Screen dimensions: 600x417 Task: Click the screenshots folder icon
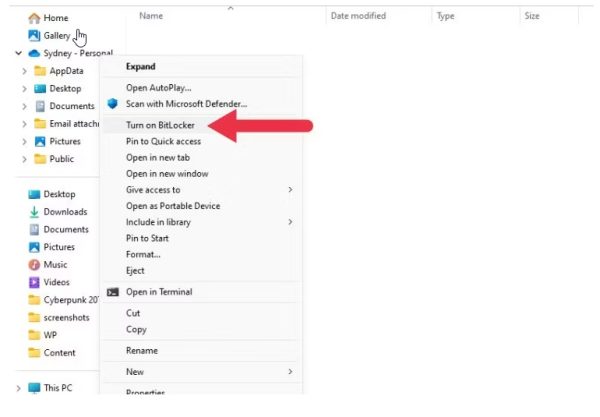click(34, 318)
